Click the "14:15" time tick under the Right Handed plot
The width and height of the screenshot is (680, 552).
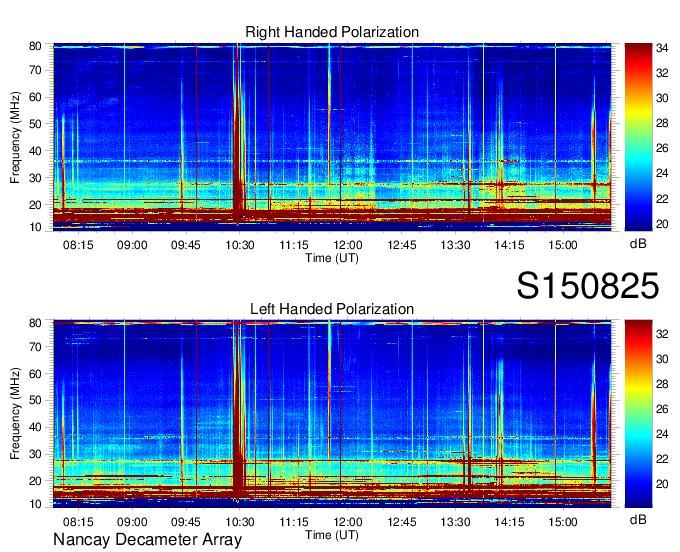509,245
